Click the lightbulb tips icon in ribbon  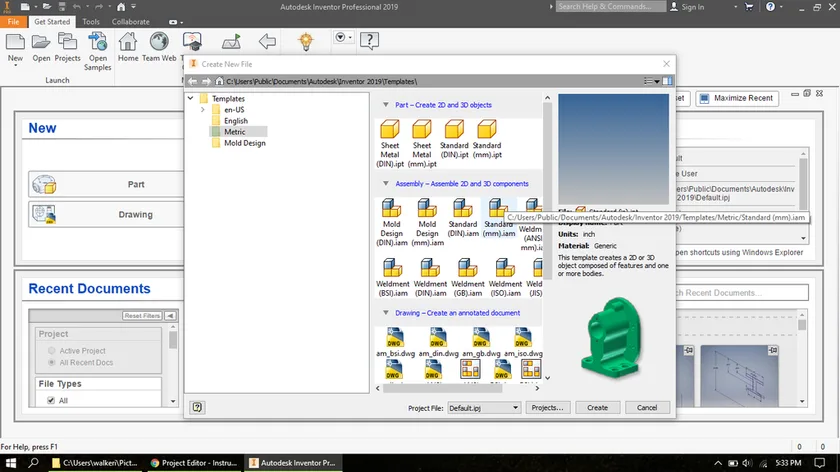tap(306, 41)
